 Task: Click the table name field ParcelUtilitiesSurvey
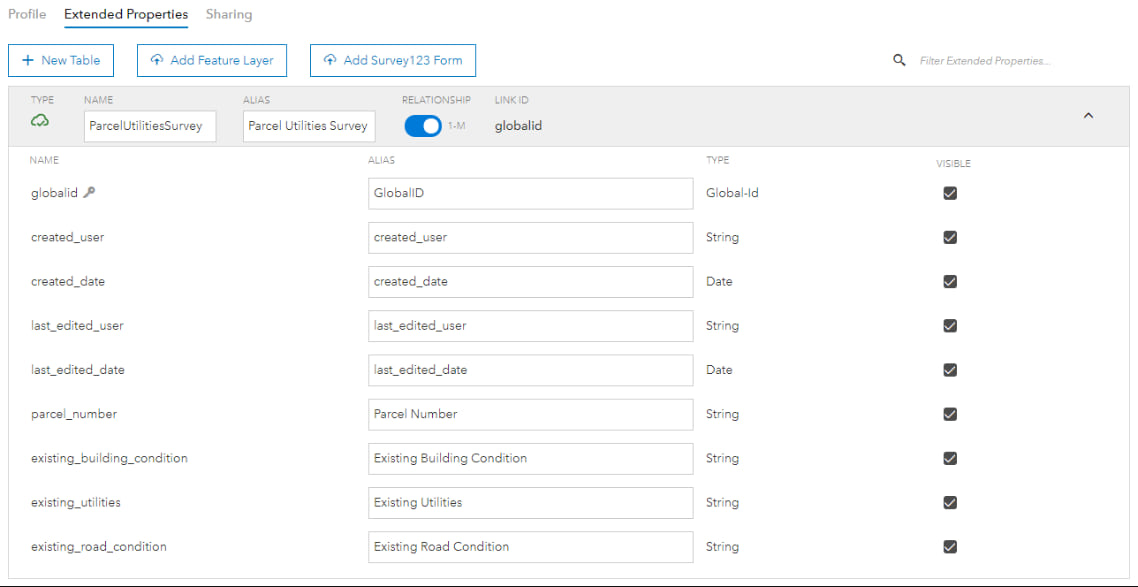150,126
